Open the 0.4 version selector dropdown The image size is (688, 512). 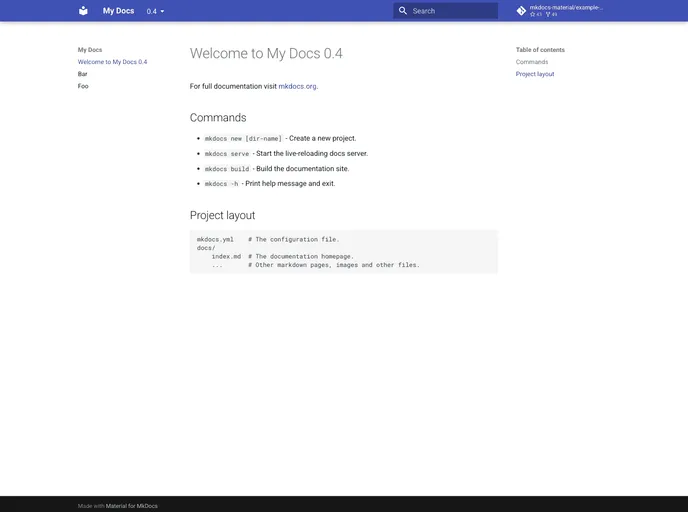[155, 11]
